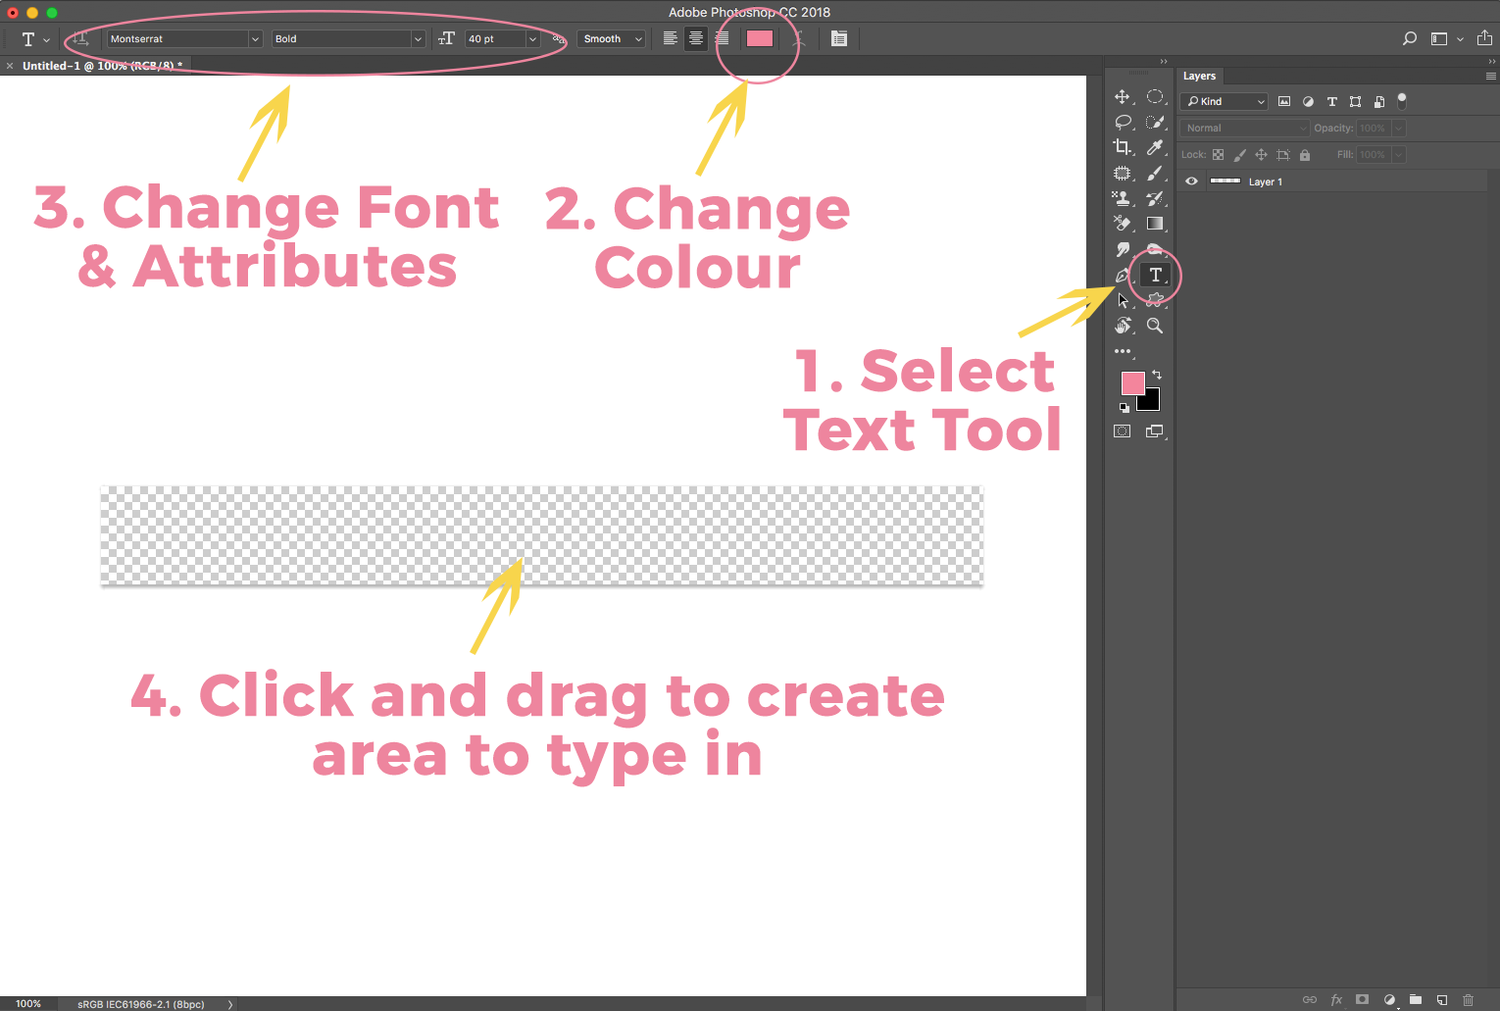Screen dimensions: 1500x1011
Task: Open Photoshop search with the magnifier button
Action: [1409, 38]
